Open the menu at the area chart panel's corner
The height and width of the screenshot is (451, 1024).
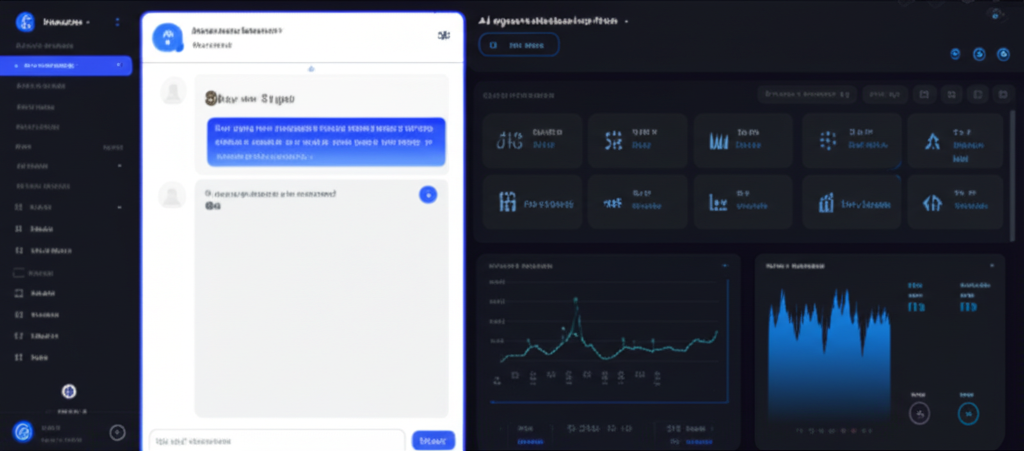pyautogui.click(x=992, y=266)
